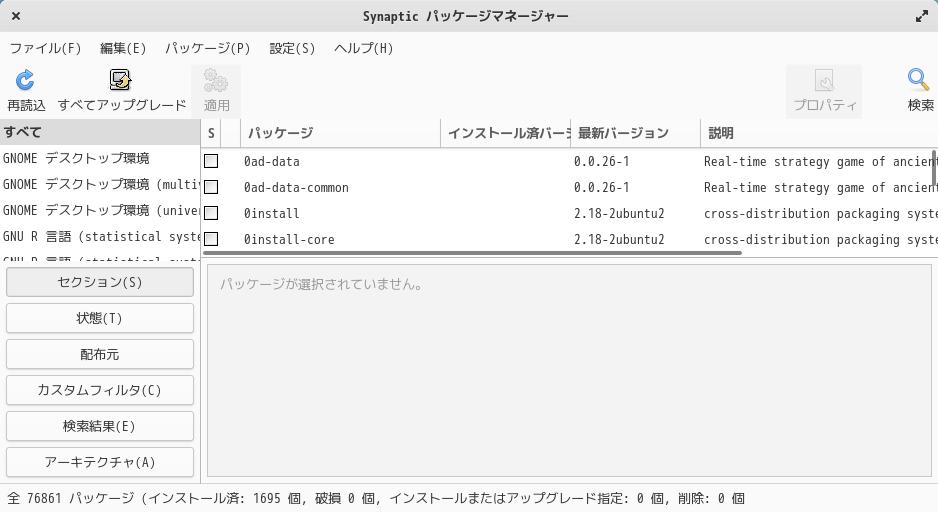Open the ファイル(F) menu
938x512 pixels.
pos(45,48)
